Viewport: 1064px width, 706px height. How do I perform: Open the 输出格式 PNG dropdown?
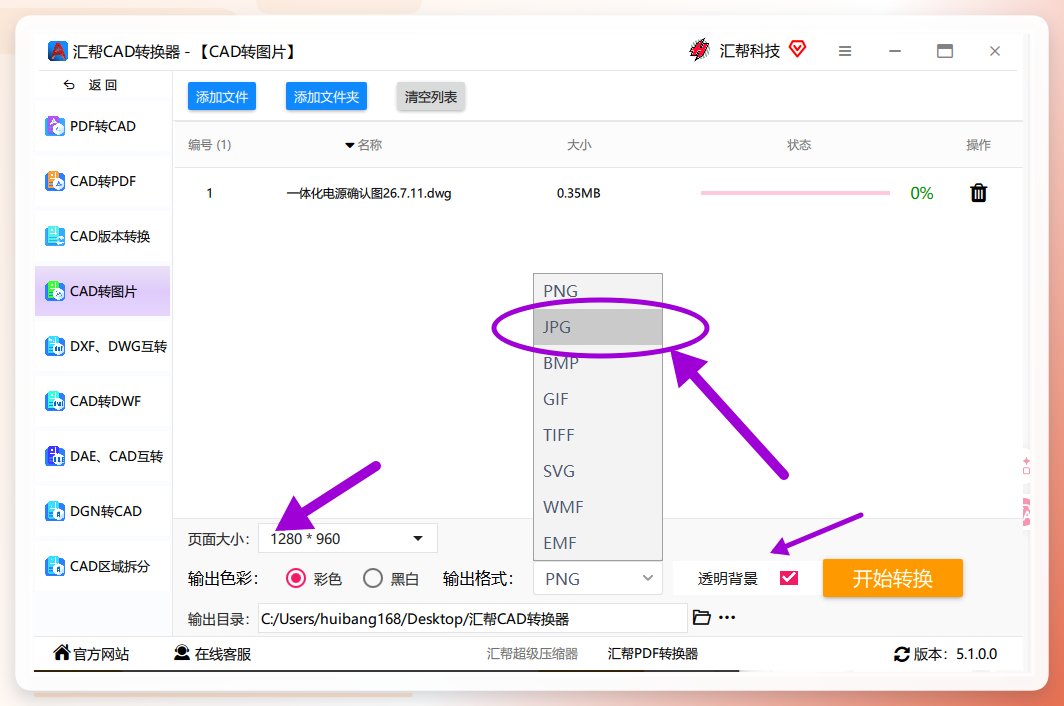pos(598,579)
